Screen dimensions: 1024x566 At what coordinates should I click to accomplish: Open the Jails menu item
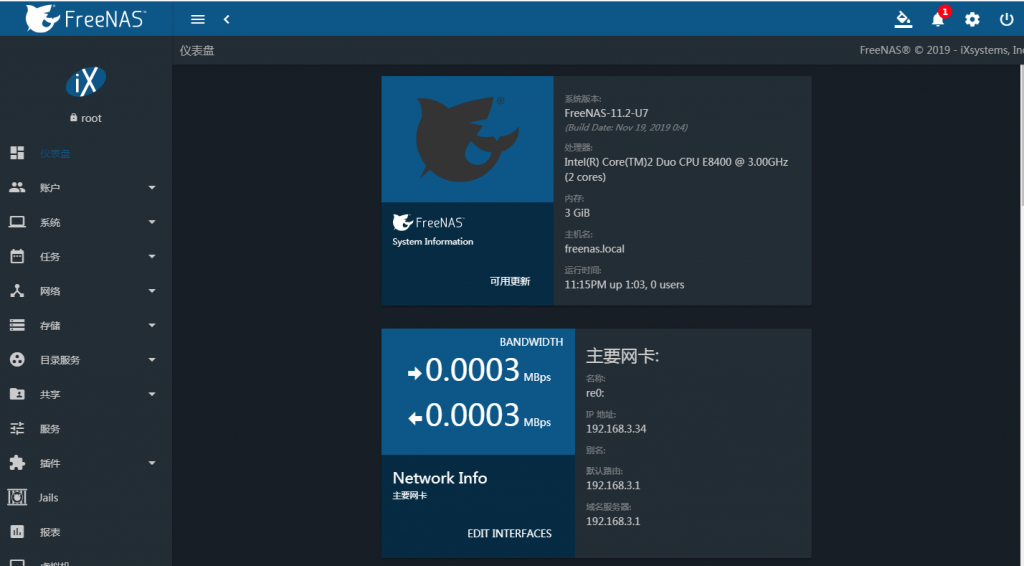(x=86, y=497)
